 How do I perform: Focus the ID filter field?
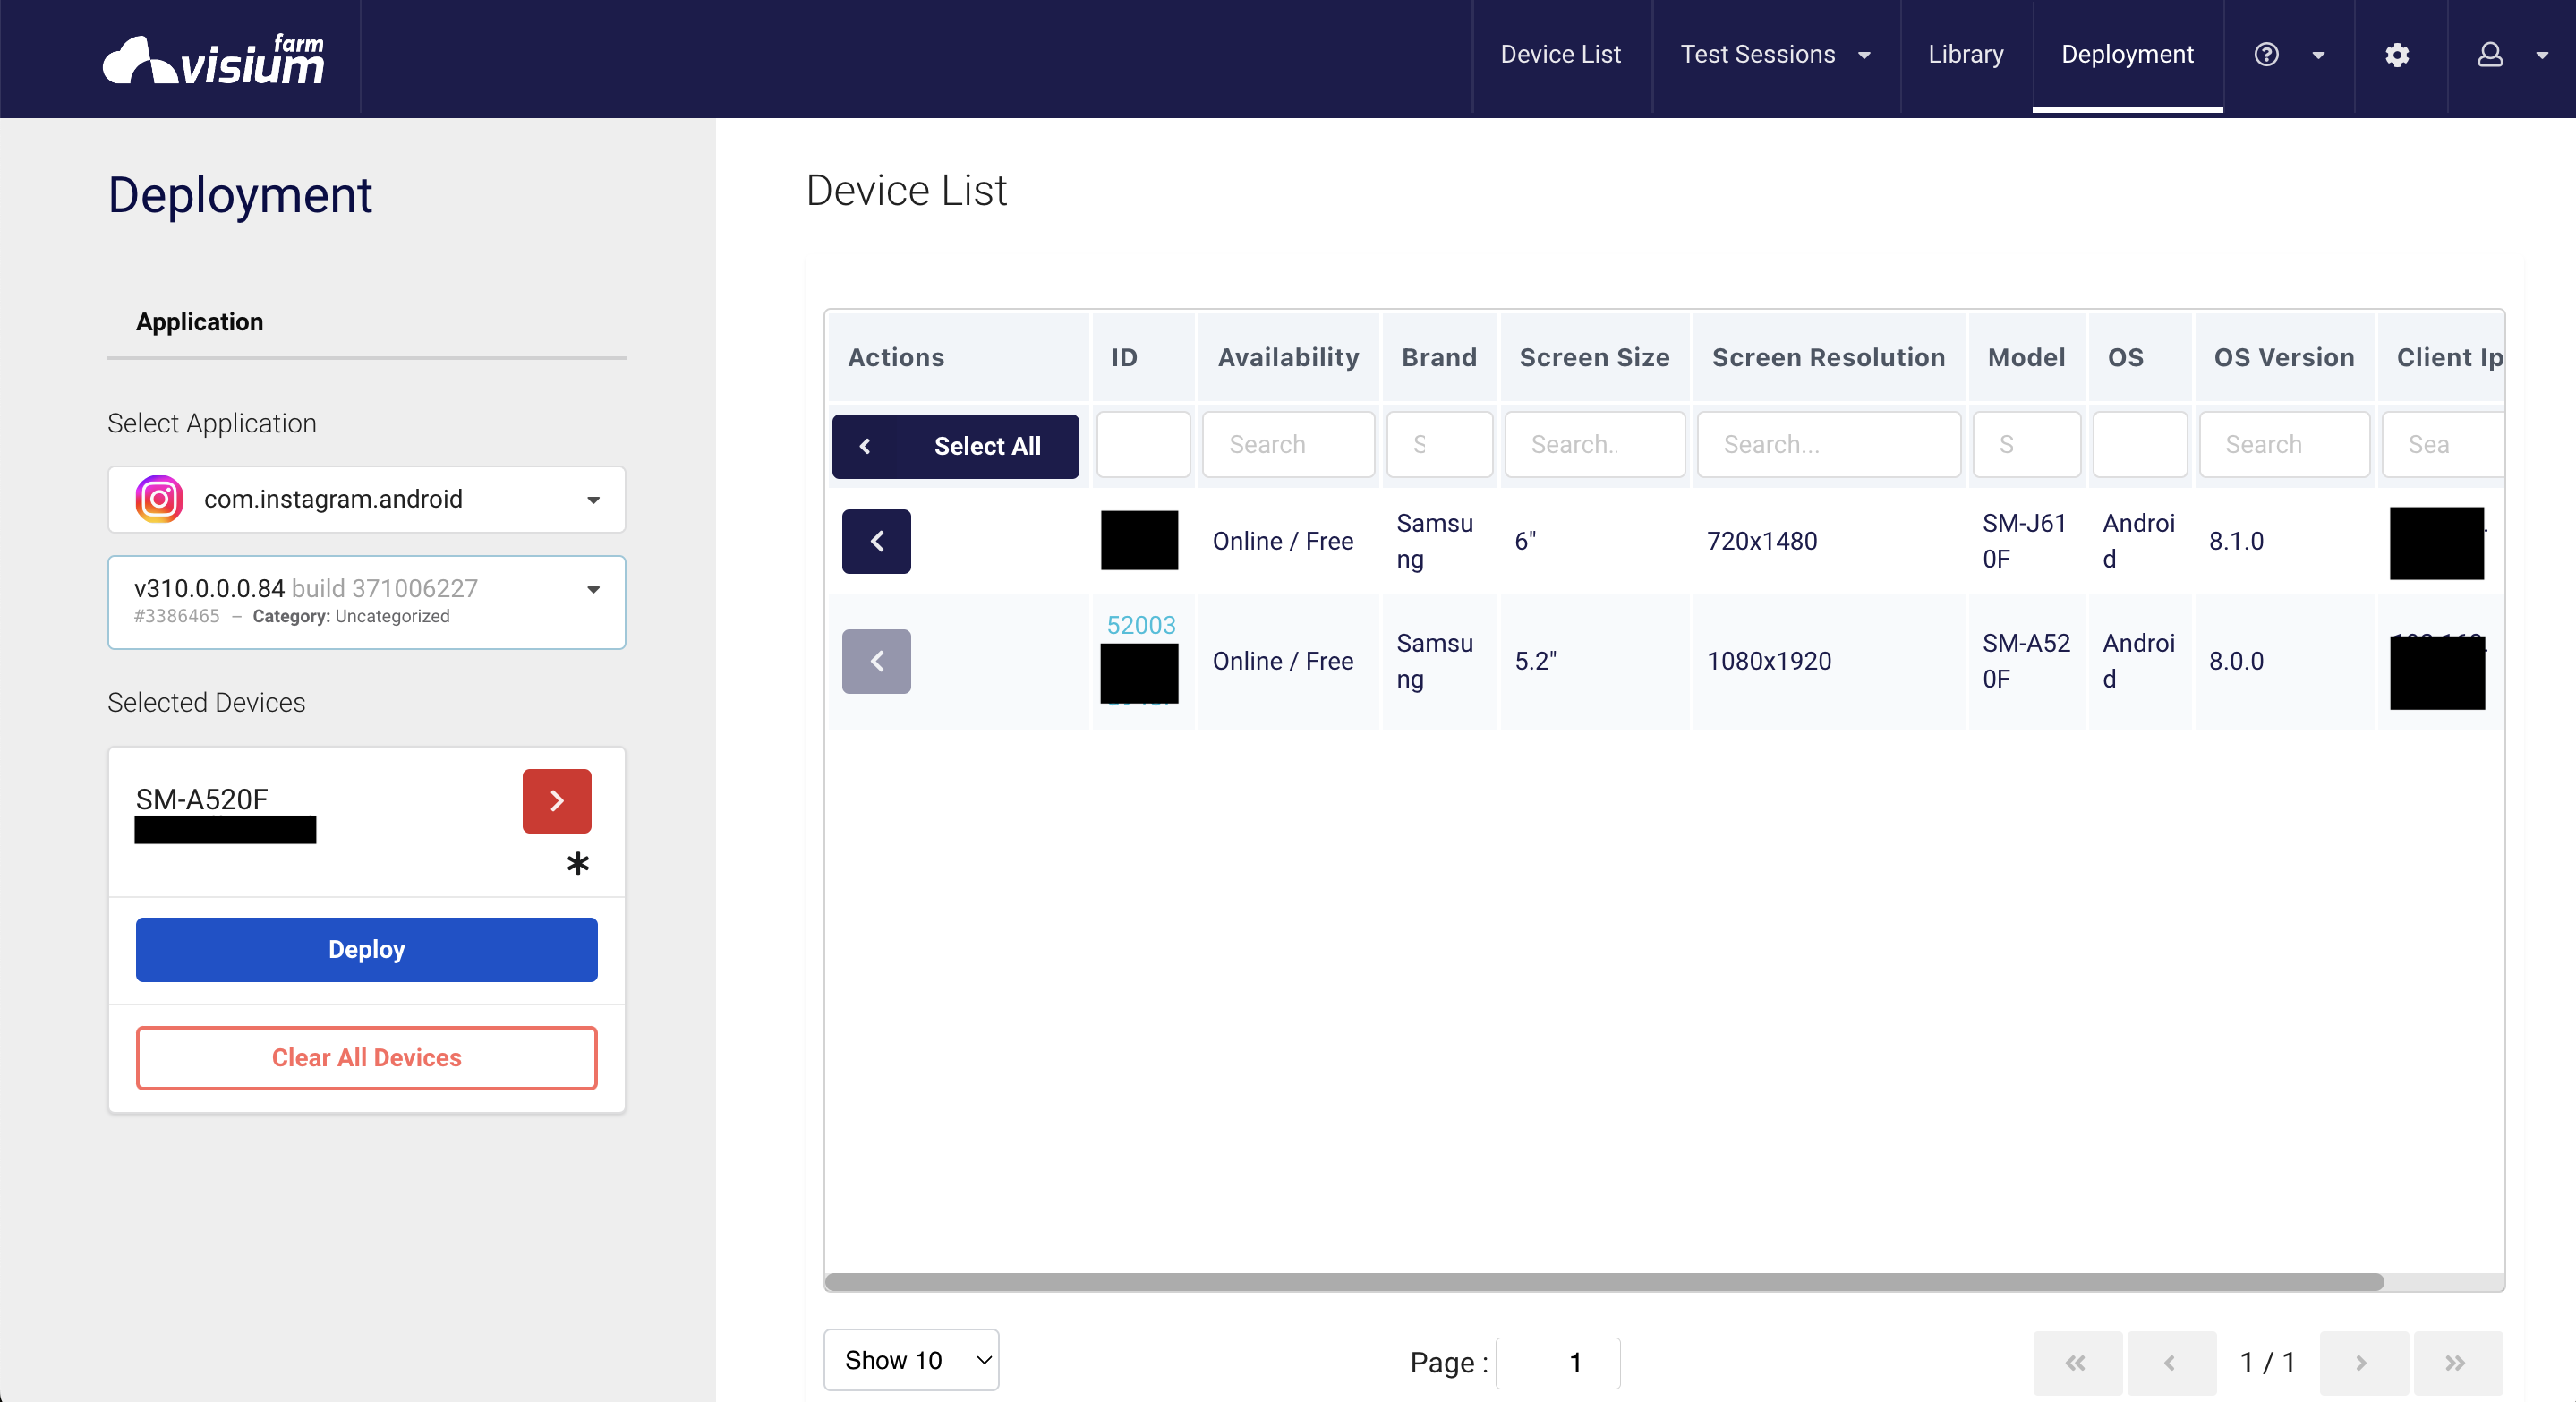(1143, 445)
